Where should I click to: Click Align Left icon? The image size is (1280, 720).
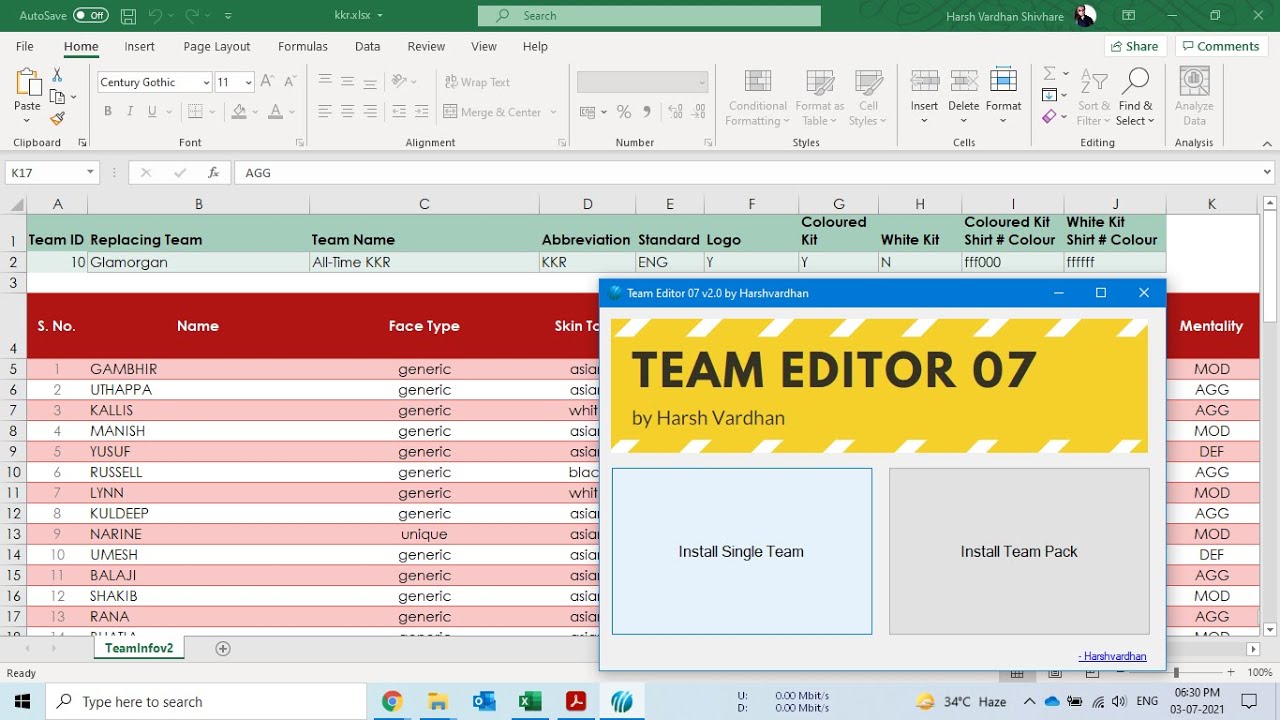click(325, 112)
